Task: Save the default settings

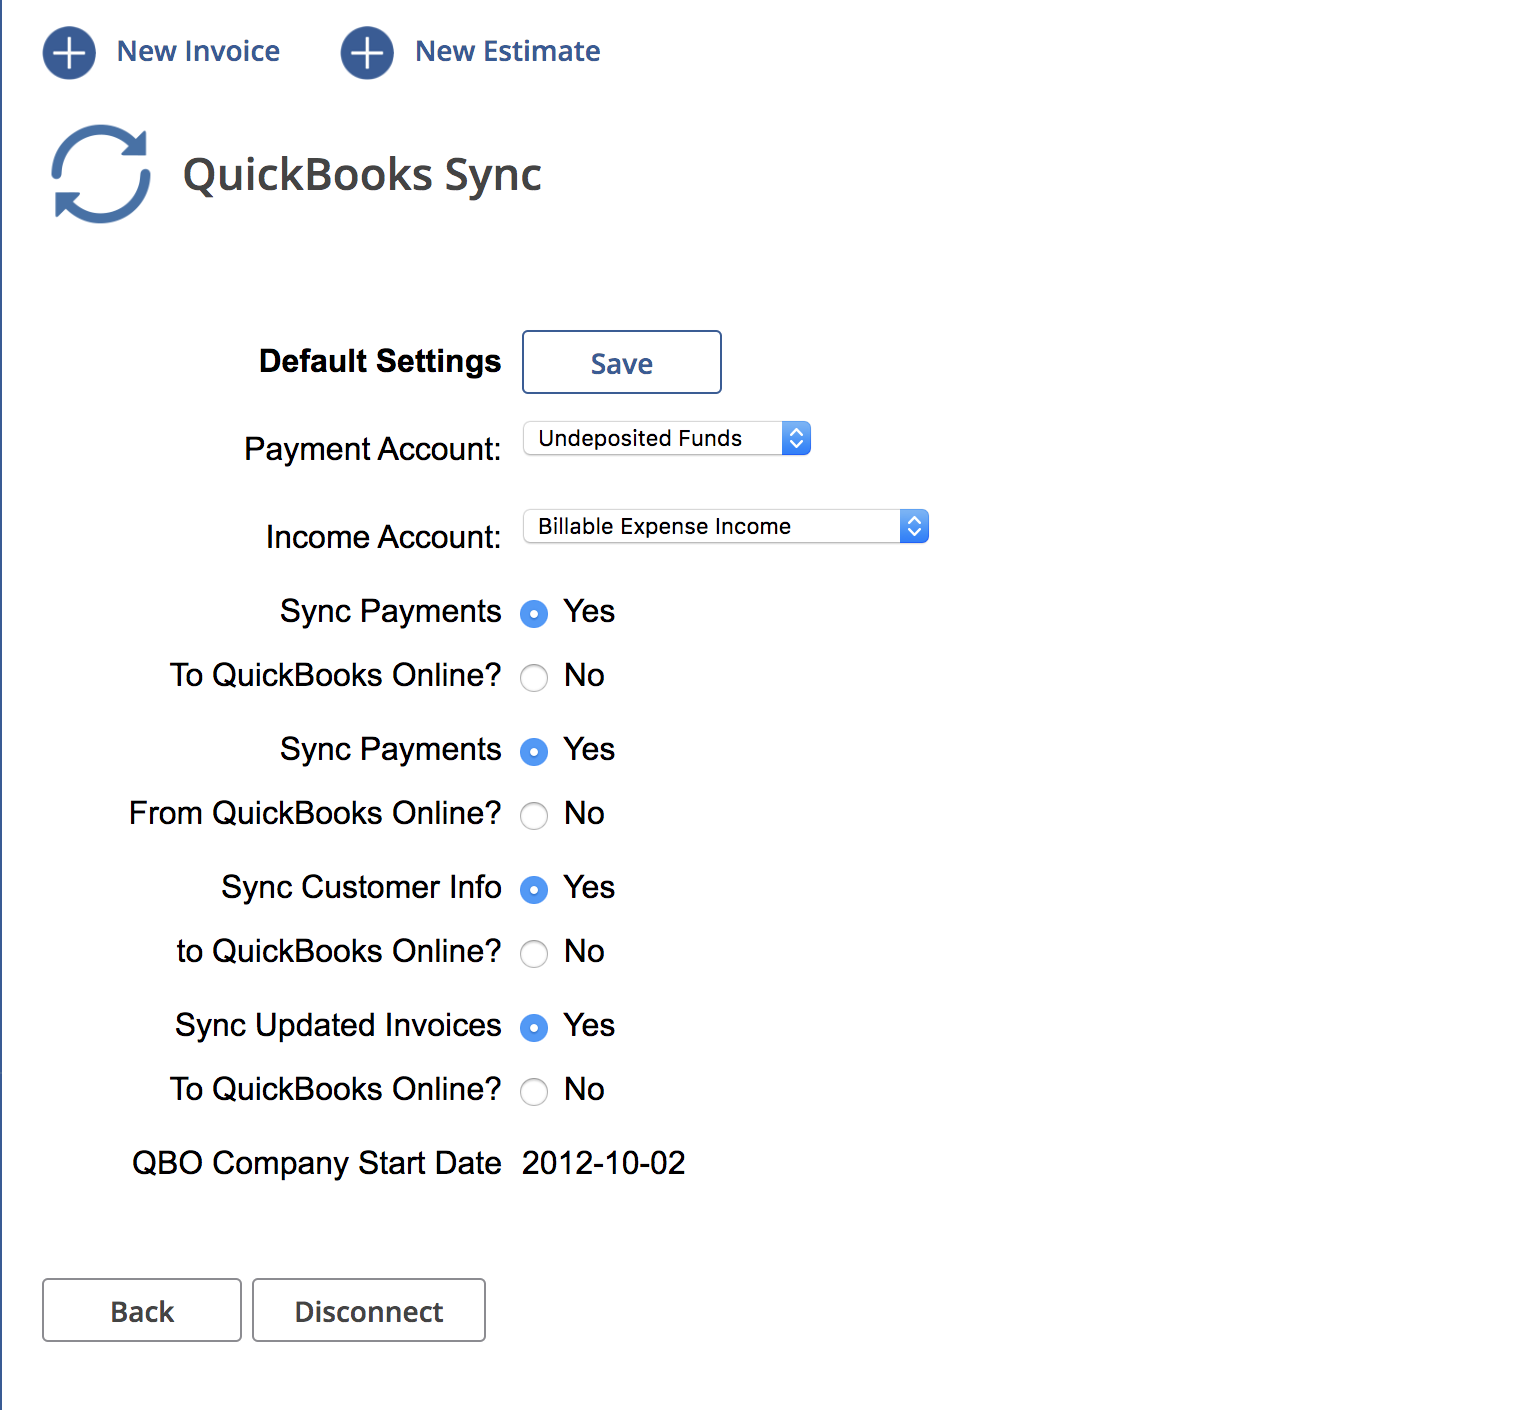Action: coord(621,363)
